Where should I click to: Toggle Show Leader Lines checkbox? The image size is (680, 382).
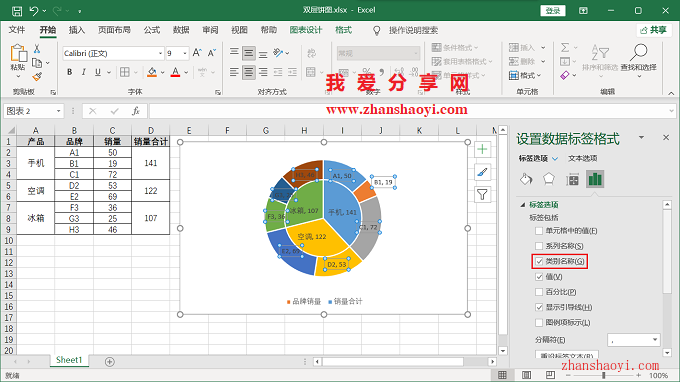tap(539, 307)
